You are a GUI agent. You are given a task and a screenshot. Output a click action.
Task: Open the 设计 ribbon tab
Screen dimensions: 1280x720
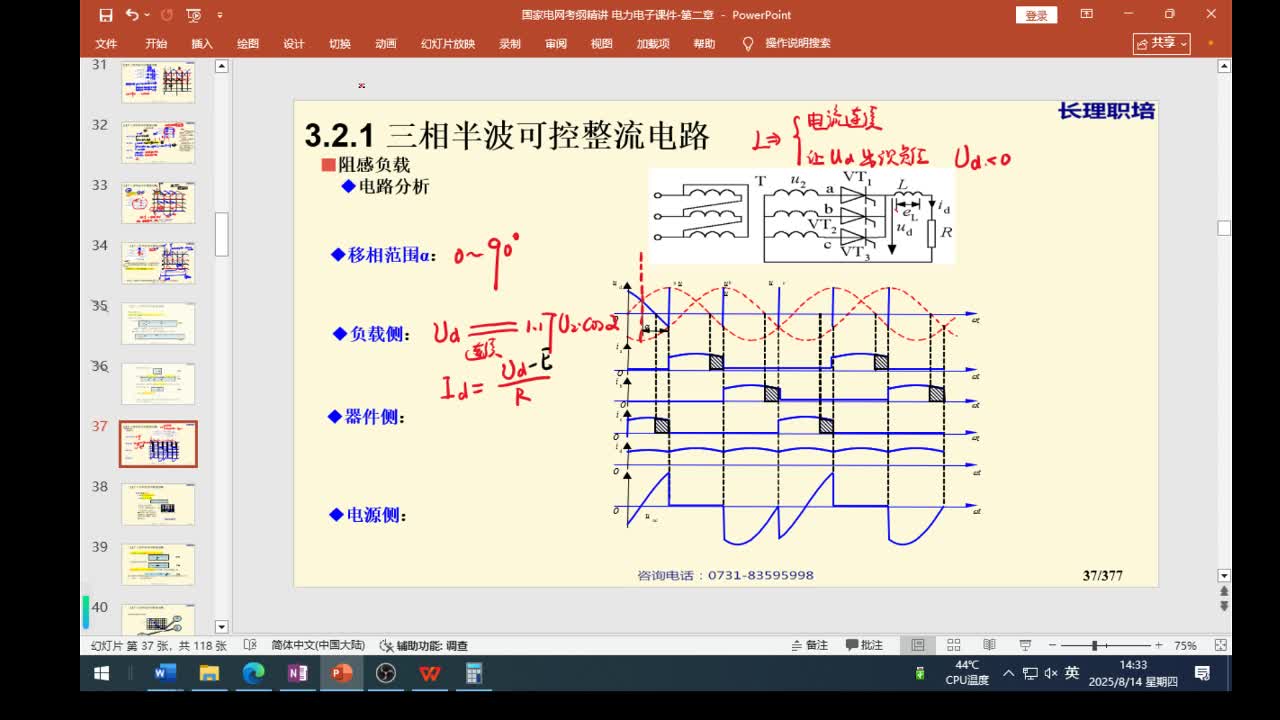click(294, 44)
